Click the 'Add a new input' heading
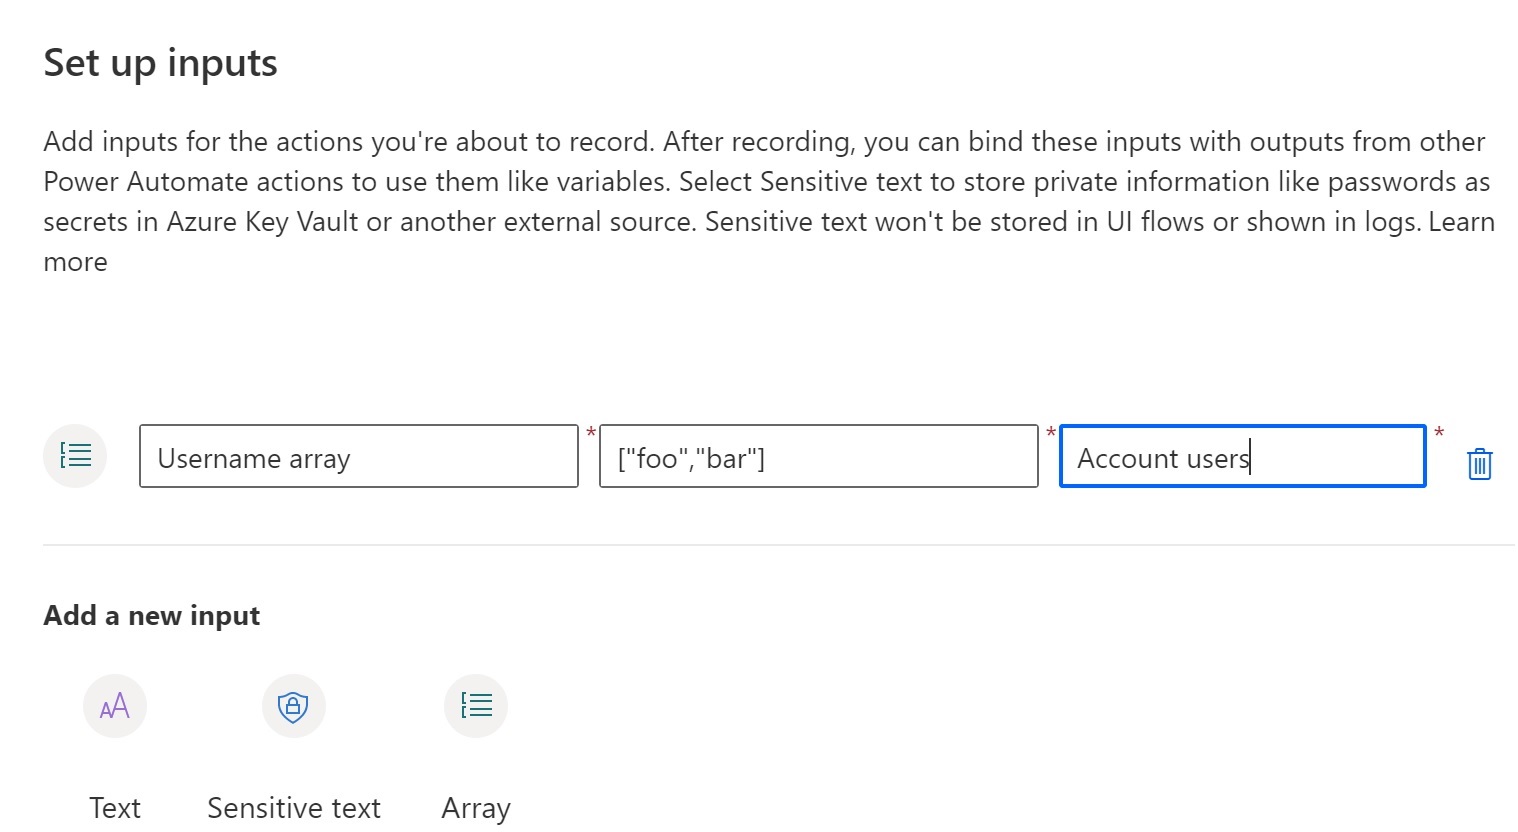Screen dimensions: 1518x832 pyautogui.click(x=151, y=616)
